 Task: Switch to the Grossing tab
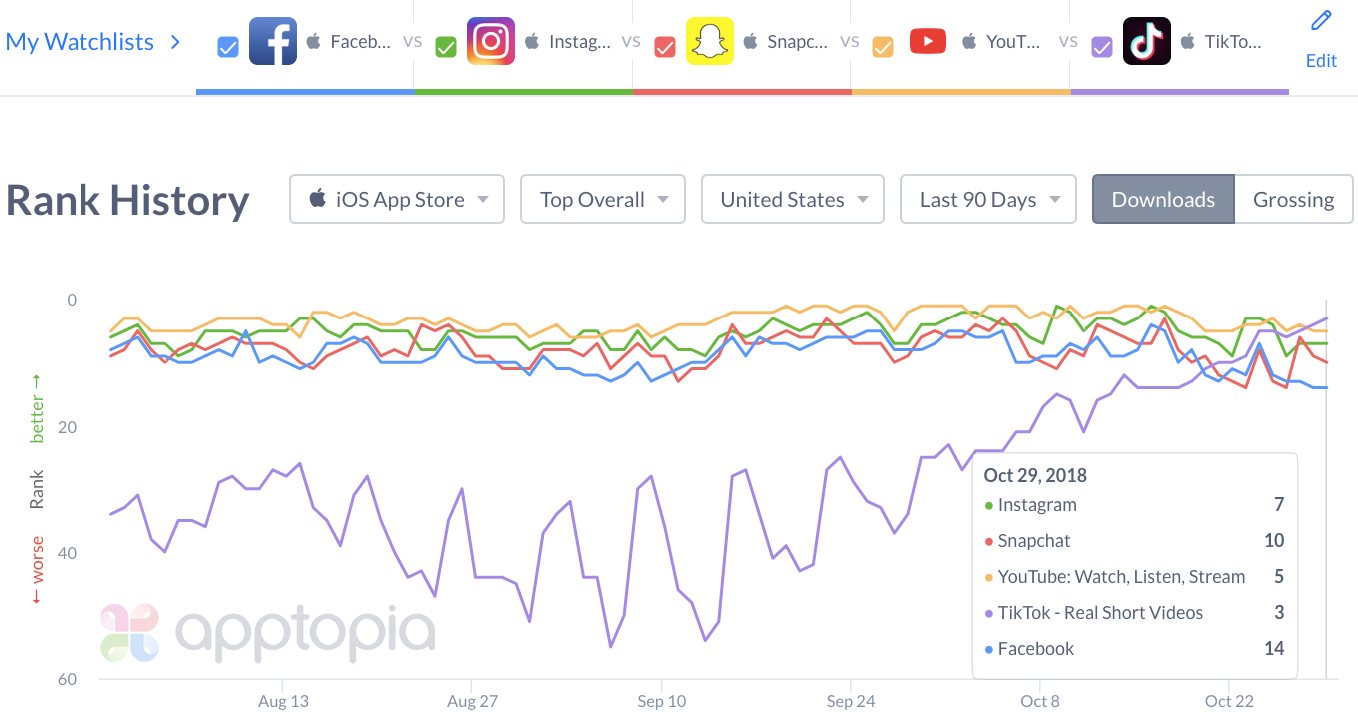1293,199
